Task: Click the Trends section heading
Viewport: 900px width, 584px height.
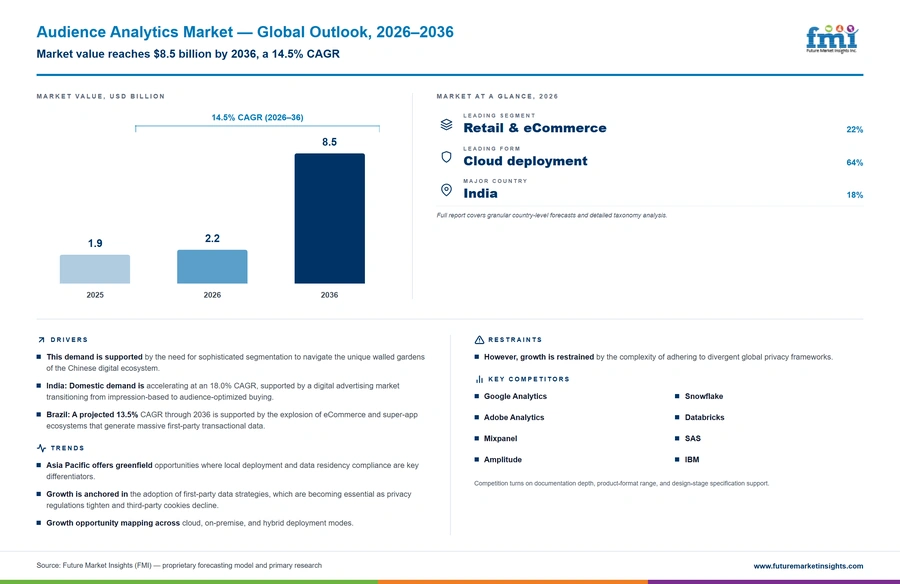Action: pyautogui.click(x=67, y=448)
